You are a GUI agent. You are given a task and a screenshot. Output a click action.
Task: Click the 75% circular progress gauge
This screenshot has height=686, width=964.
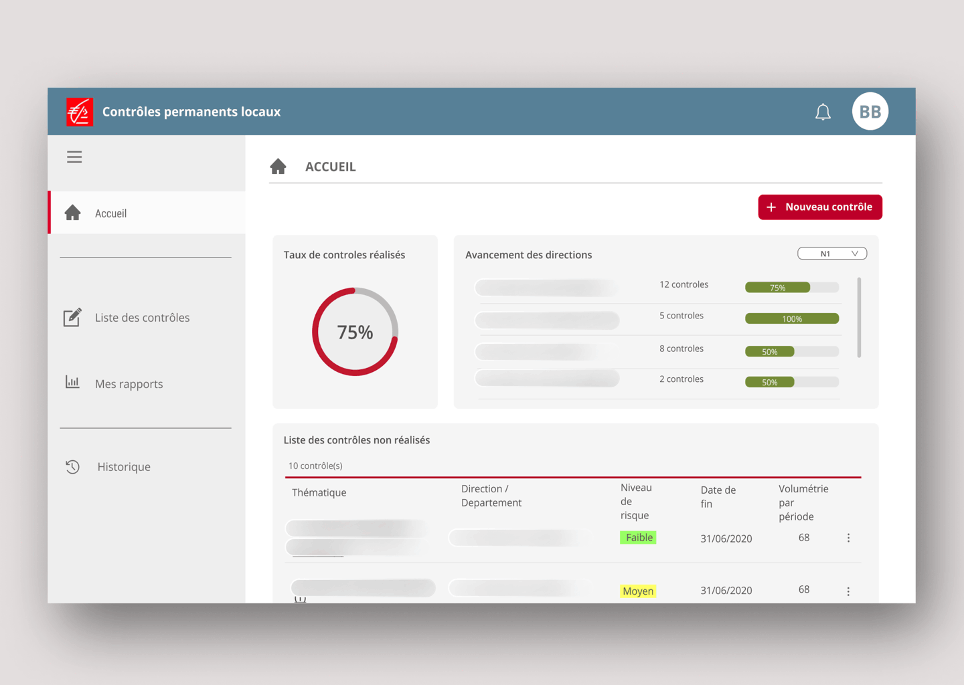[355, 332]
